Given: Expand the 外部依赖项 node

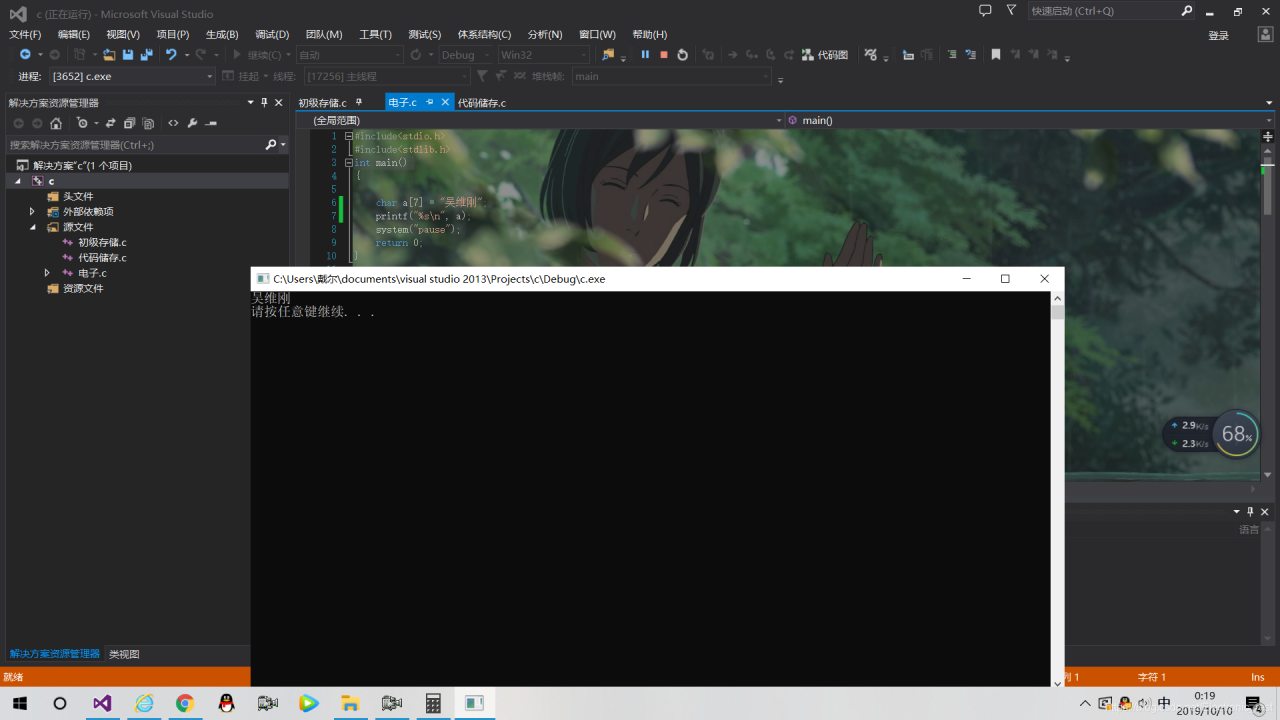Looking at the screenshot, I should coord(32,212).
